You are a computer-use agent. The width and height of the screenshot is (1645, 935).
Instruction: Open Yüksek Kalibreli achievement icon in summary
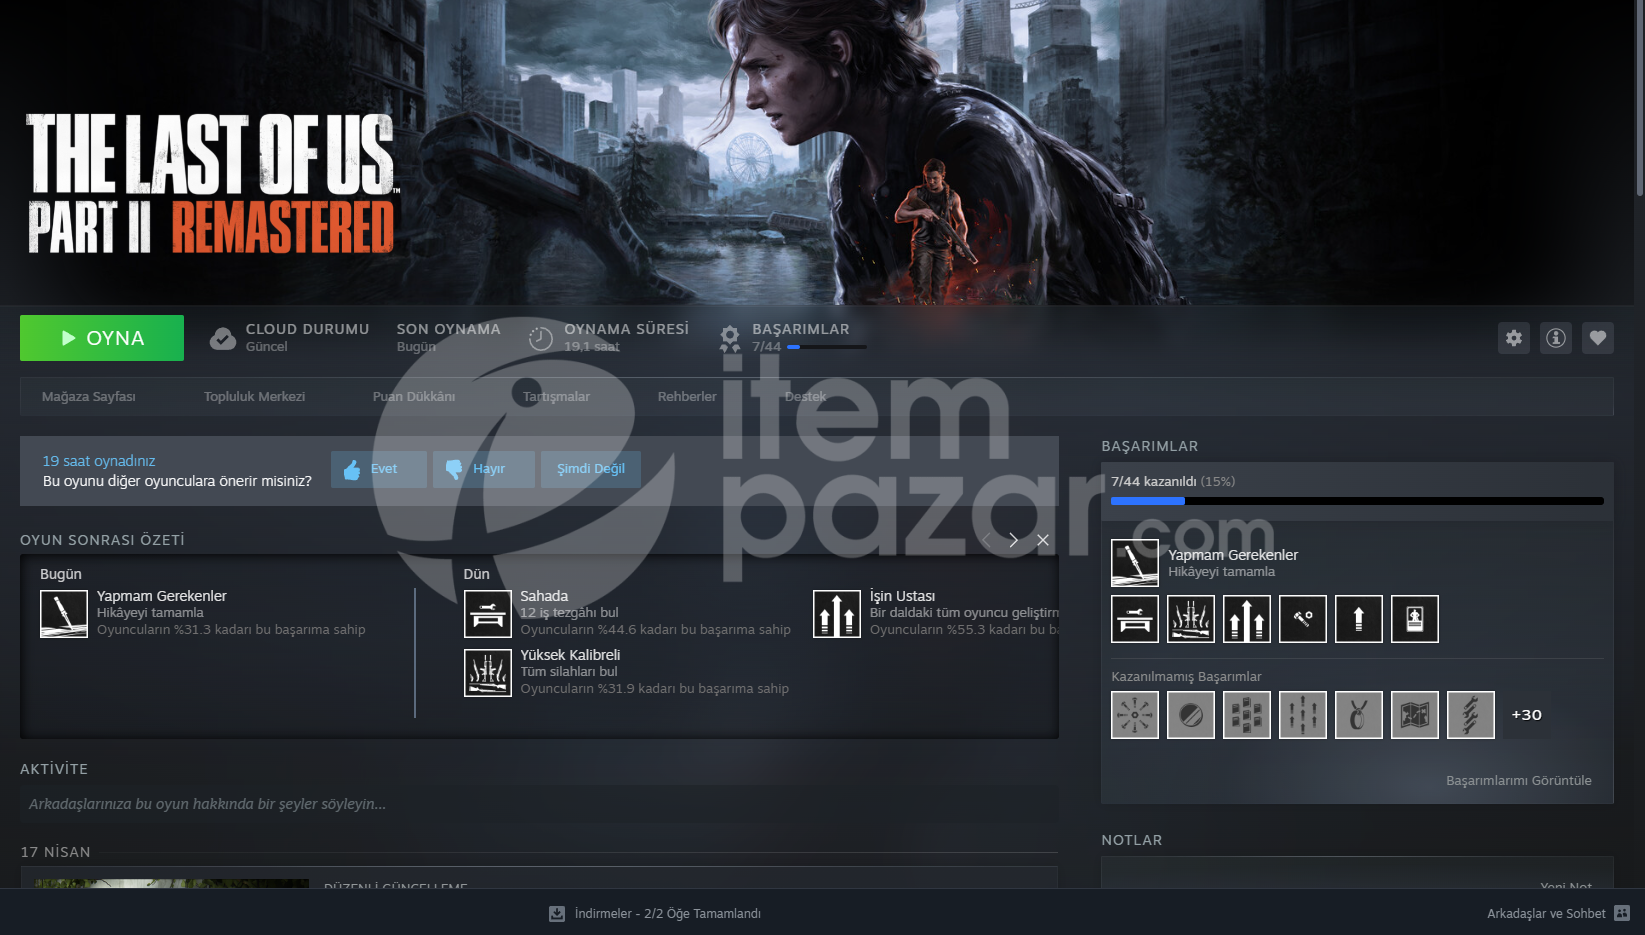coord(488,673)
